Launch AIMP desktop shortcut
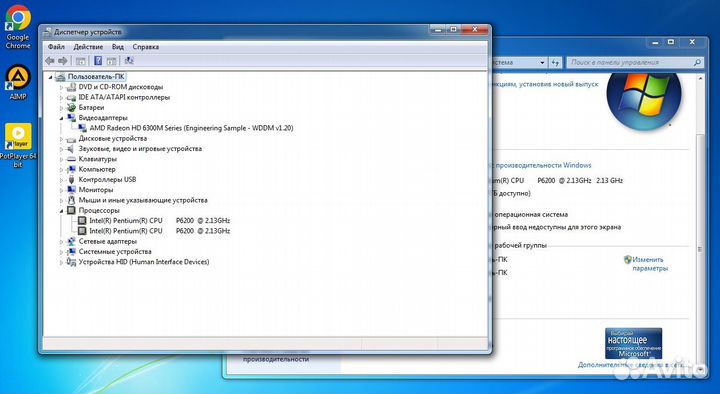 click(x=18, y=82)
